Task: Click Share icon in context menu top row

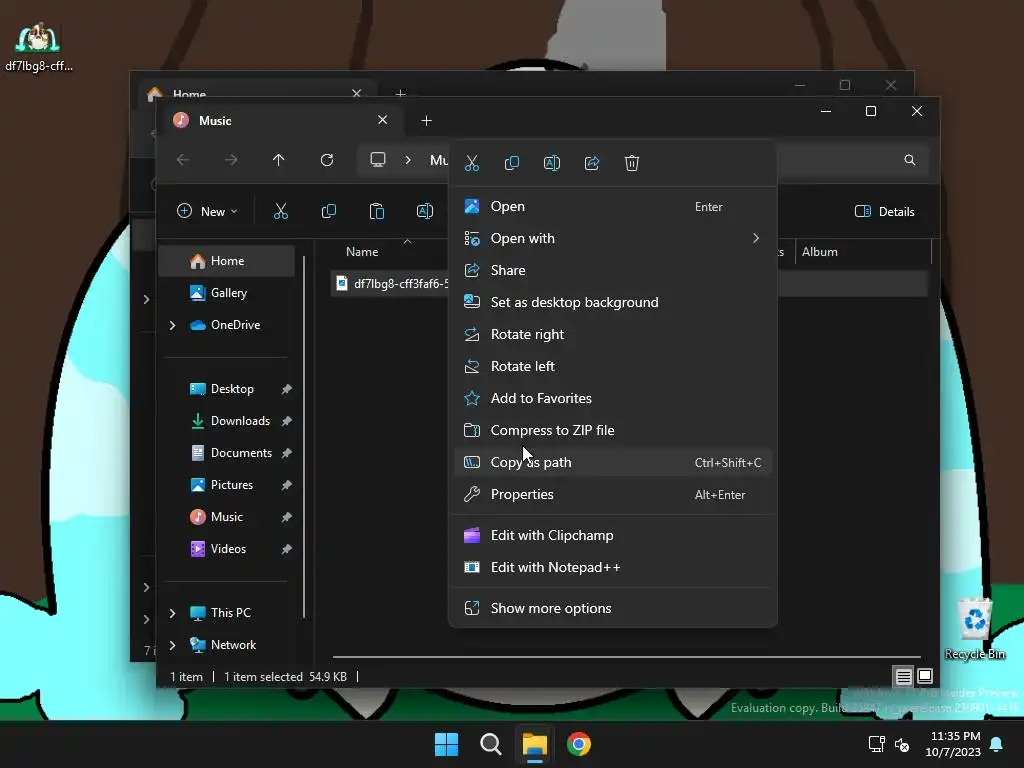Action: coord(592,163)
